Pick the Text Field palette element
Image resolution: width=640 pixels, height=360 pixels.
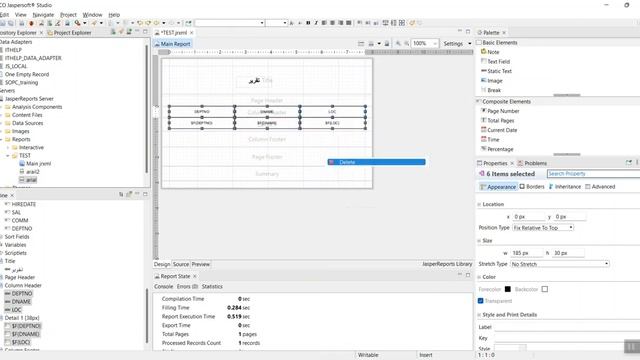495,61
